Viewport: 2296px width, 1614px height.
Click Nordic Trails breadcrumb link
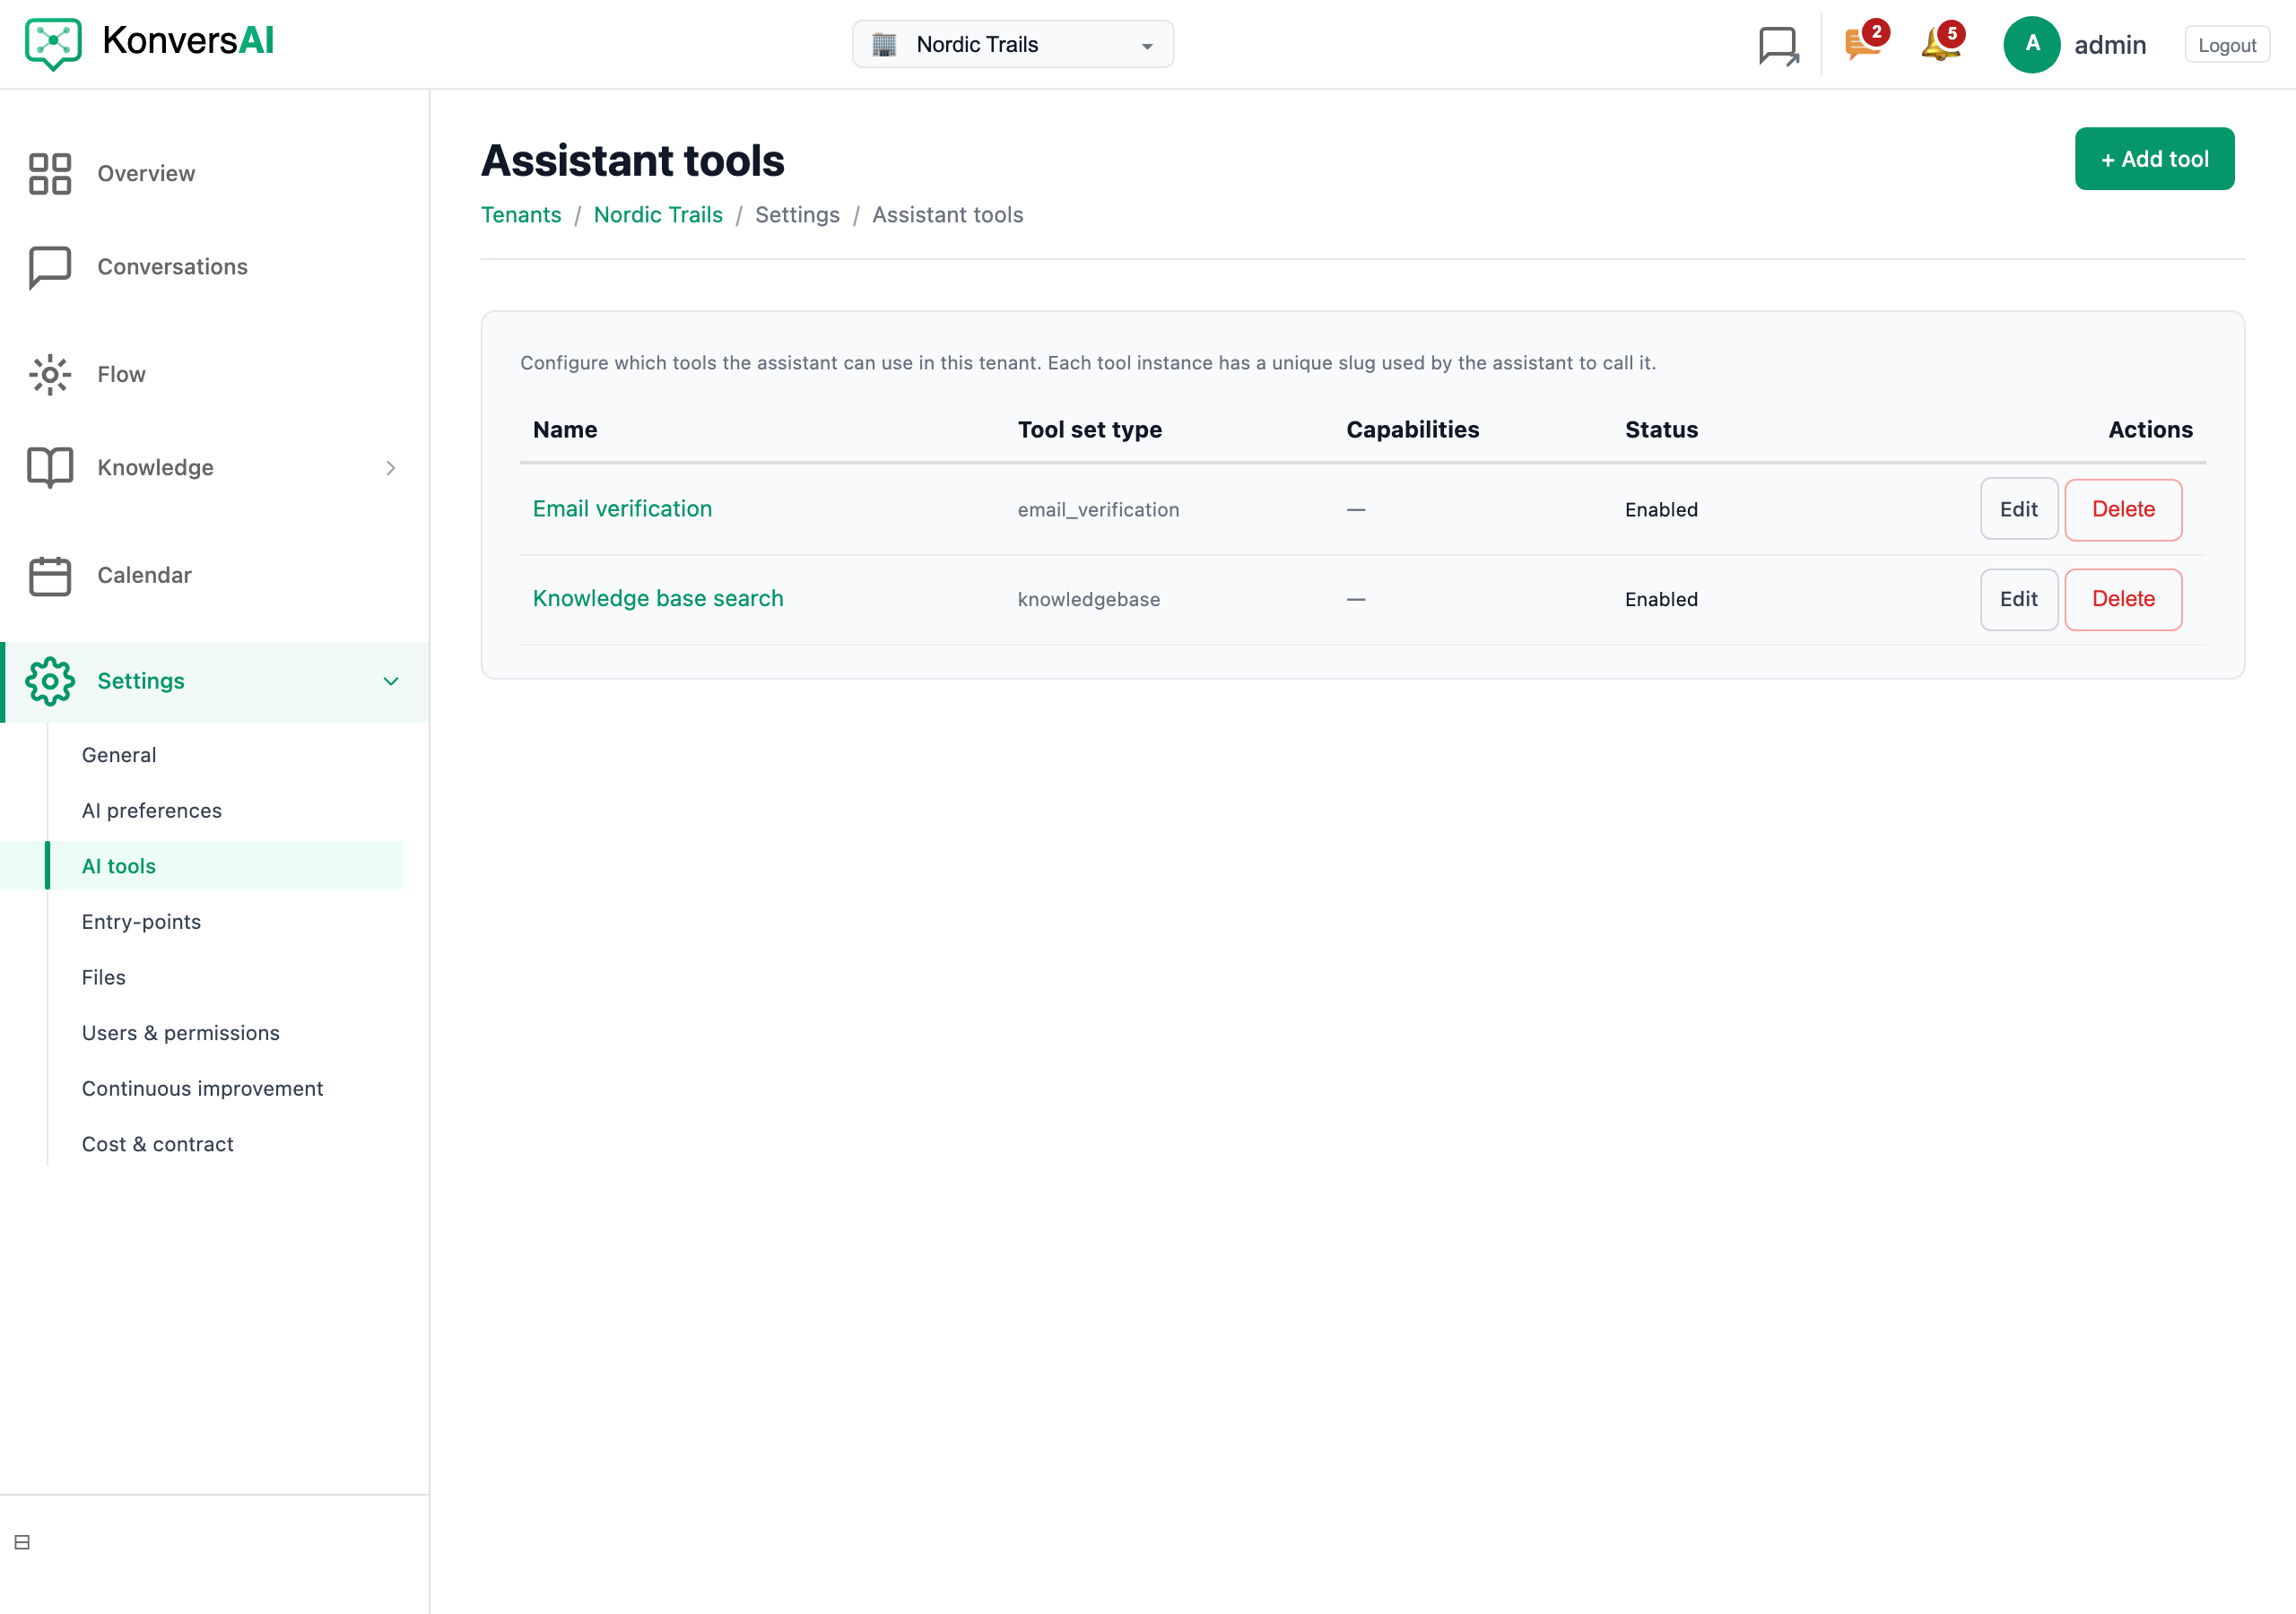click(658, 215)
